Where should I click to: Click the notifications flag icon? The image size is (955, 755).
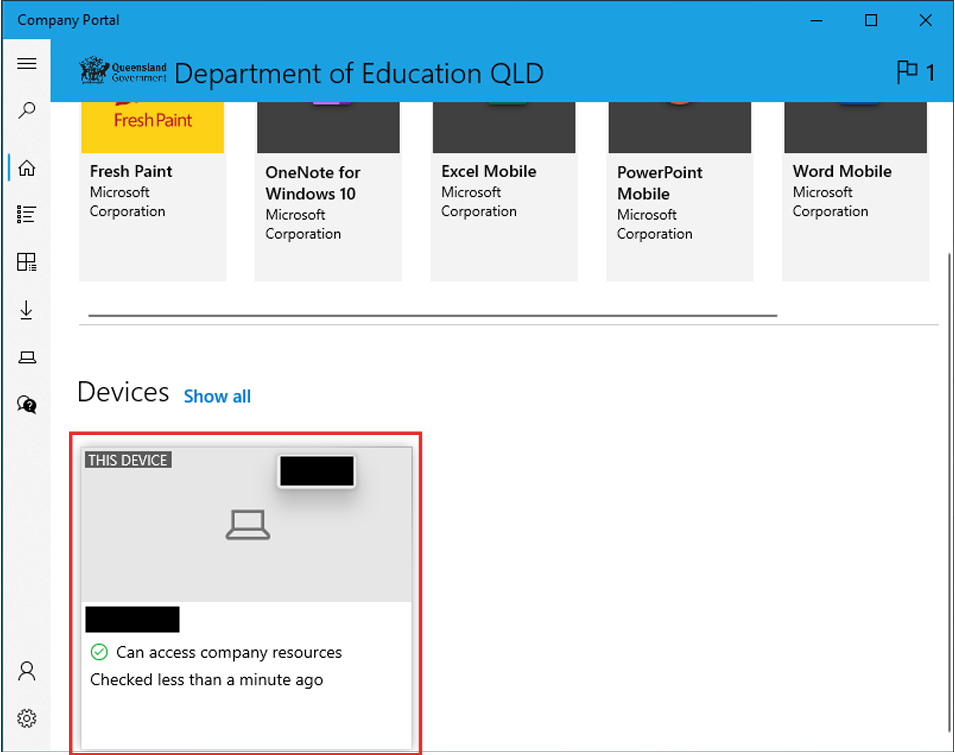[907, 72]
